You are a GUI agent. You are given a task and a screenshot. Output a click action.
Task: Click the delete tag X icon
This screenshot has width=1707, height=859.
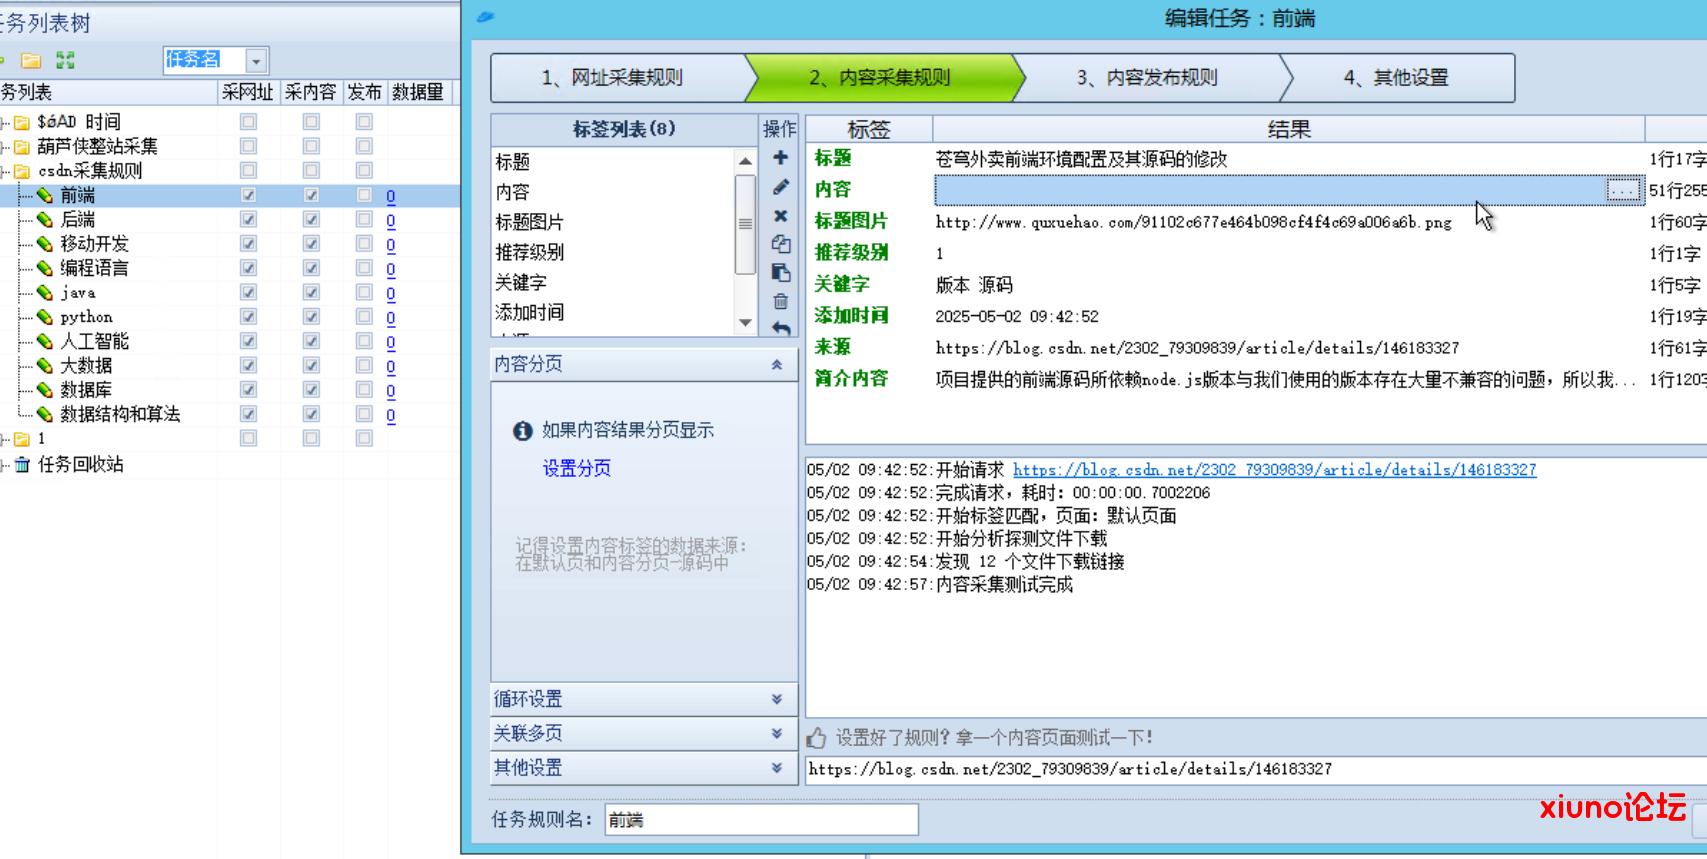(x=780, y=216)
